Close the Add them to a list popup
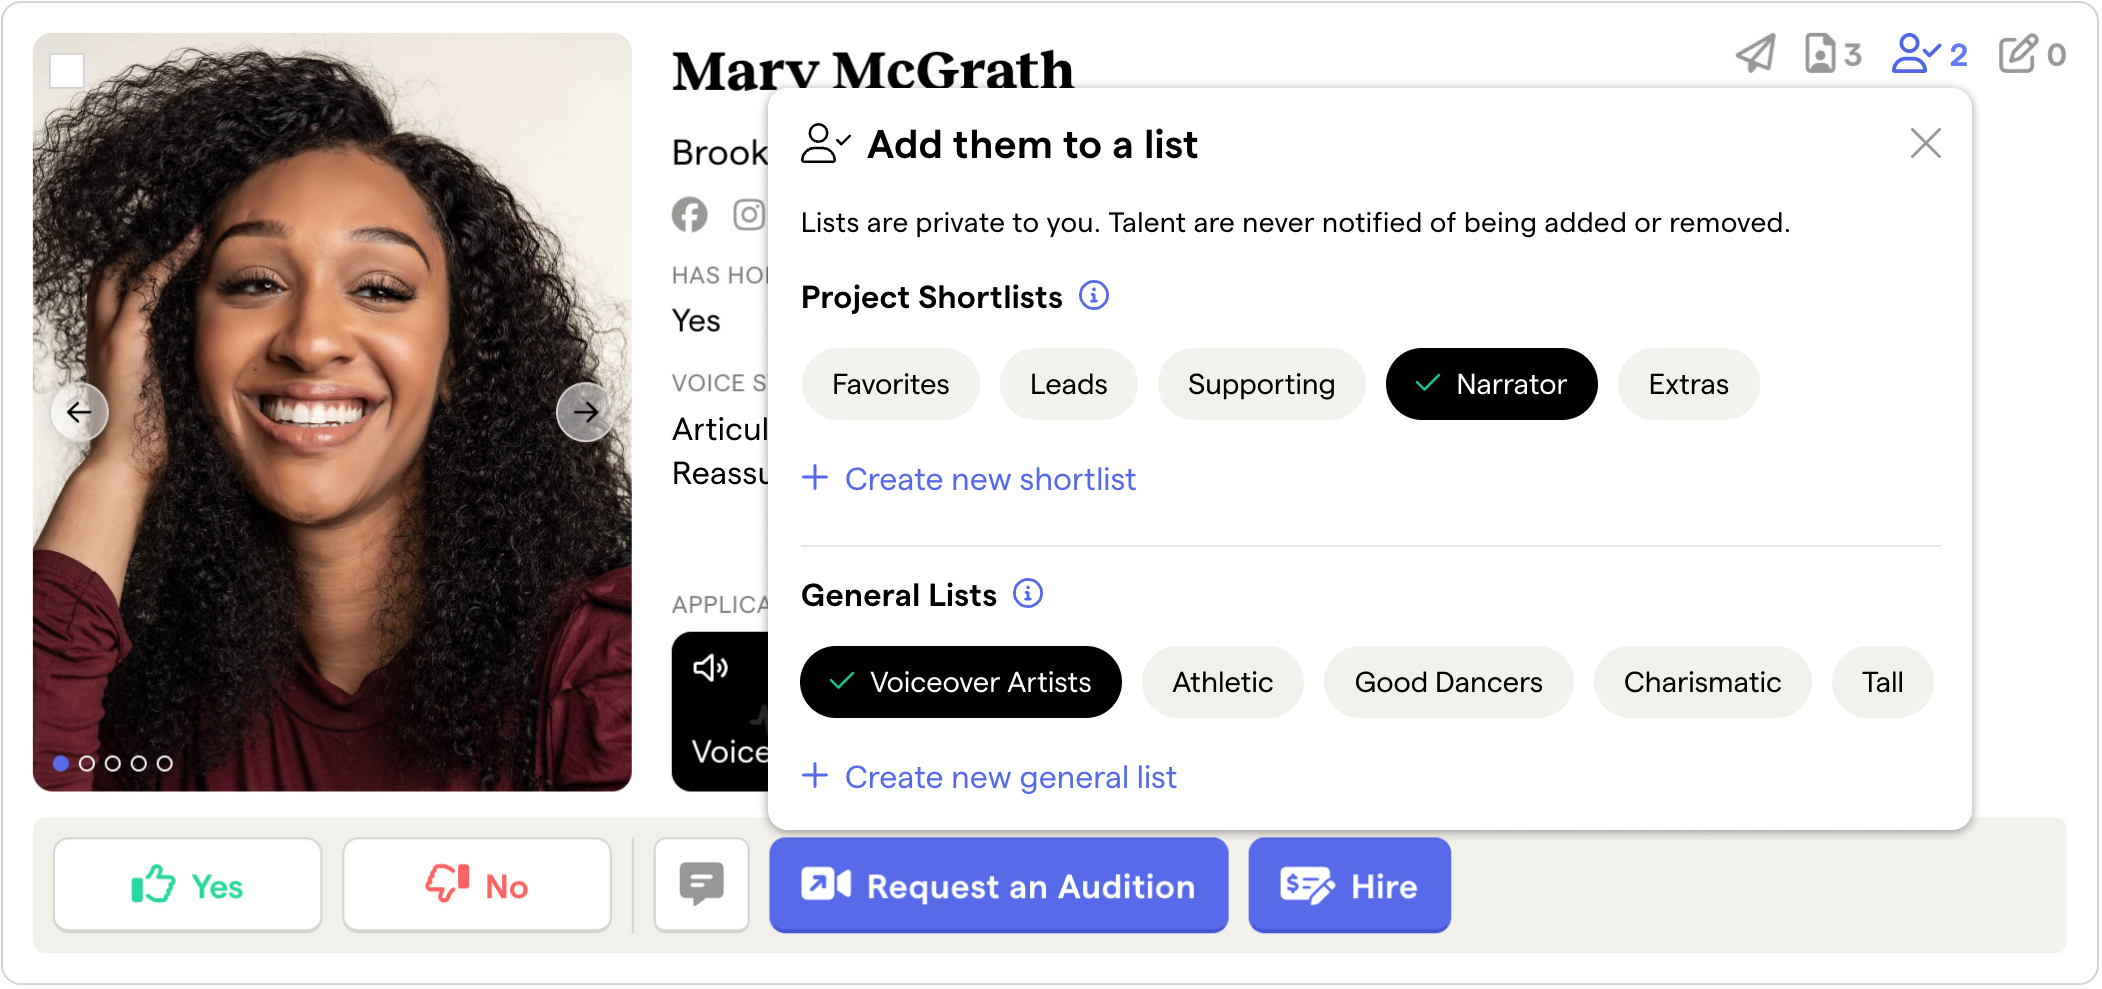The height and width of the screenshot is (989, 2102). point(1925,144)
